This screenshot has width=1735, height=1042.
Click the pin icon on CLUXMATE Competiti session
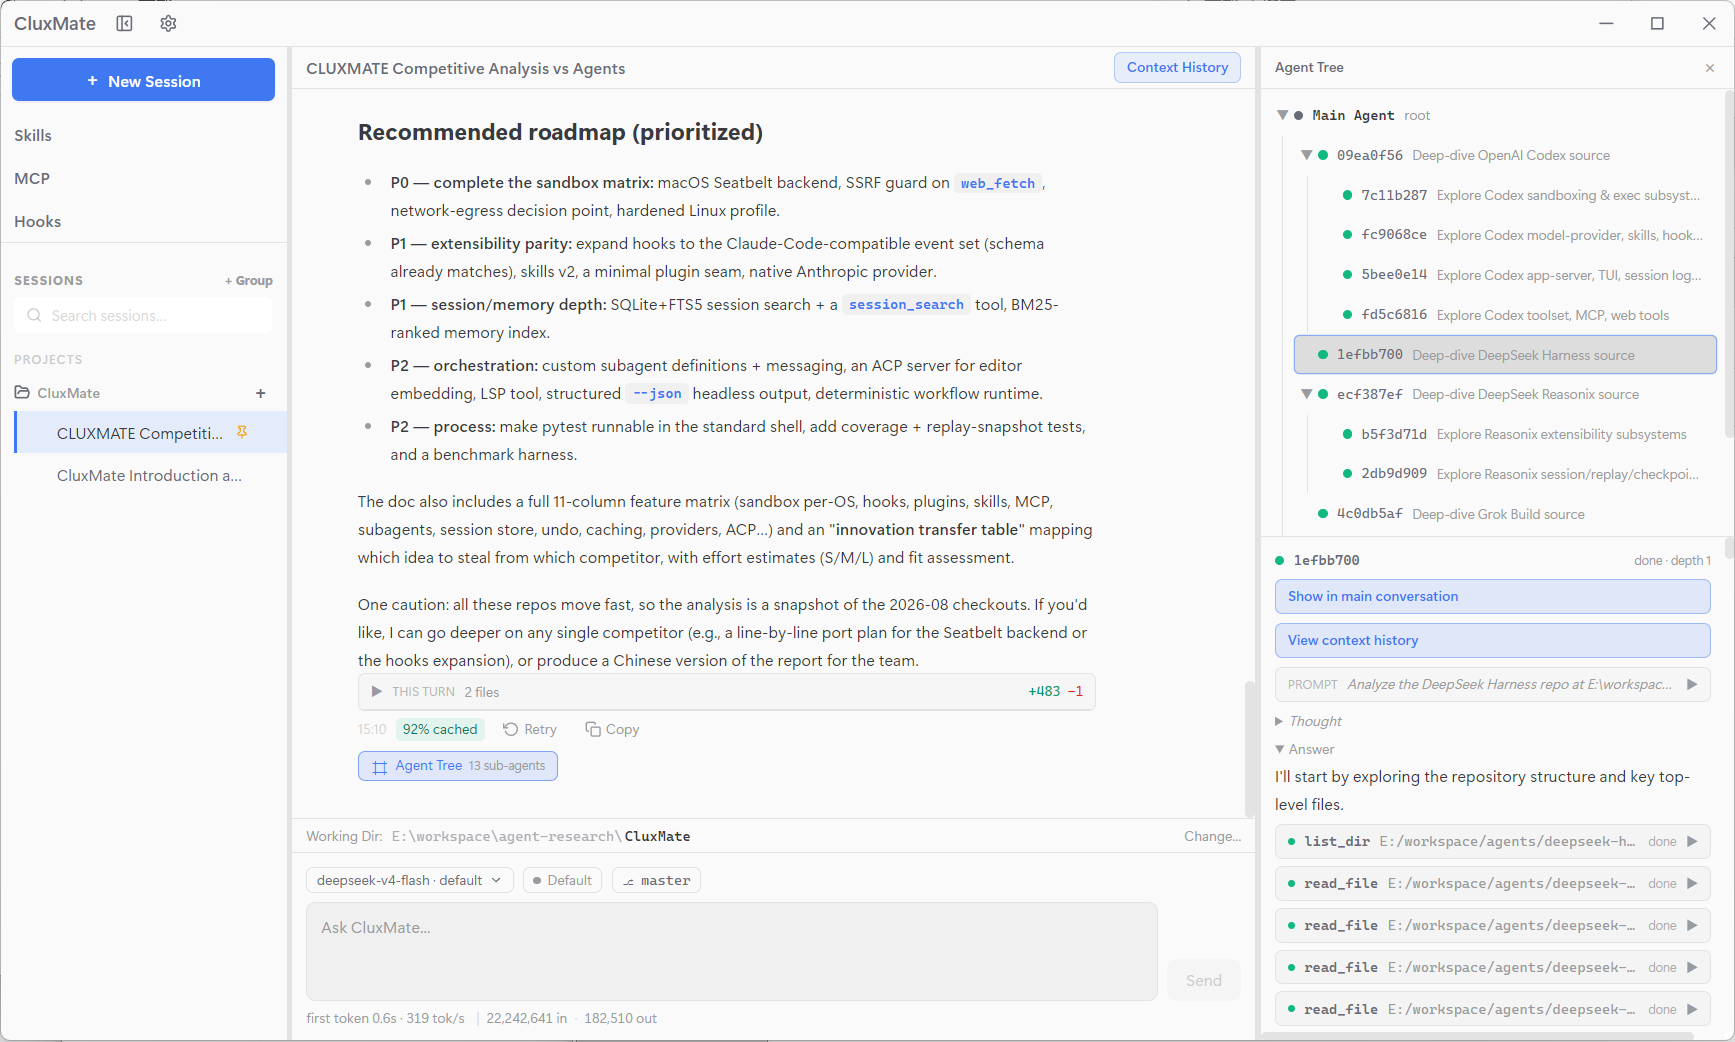pos(242,432)
